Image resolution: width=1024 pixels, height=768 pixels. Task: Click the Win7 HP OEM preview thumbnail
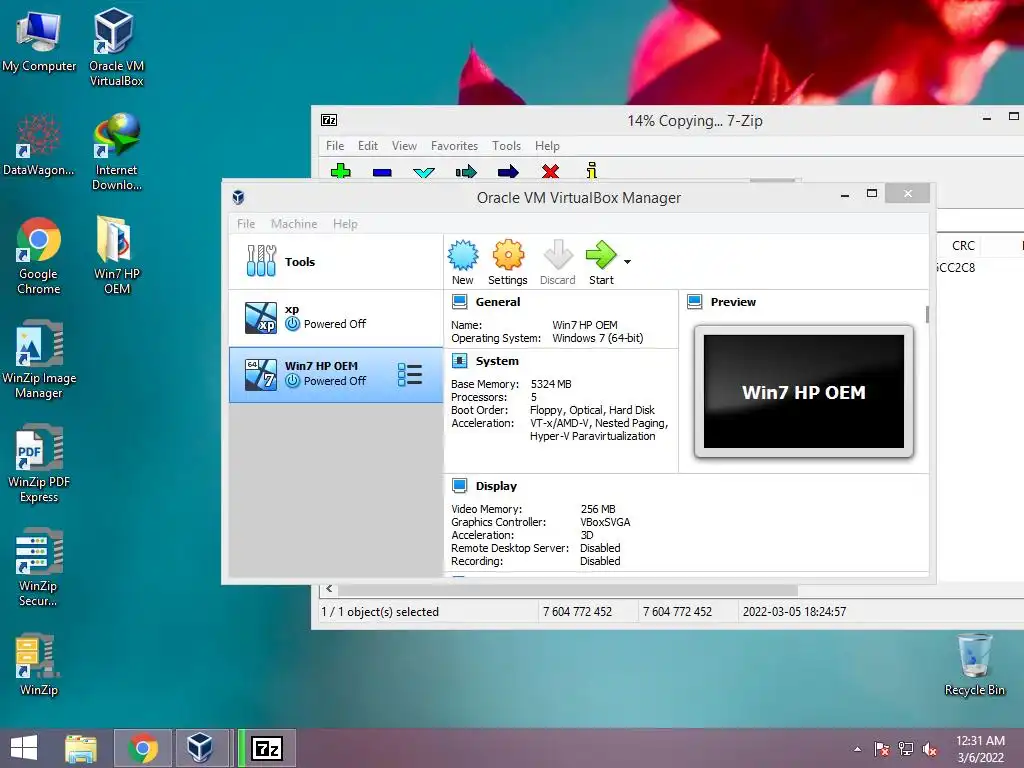click(x=804, y=392)
